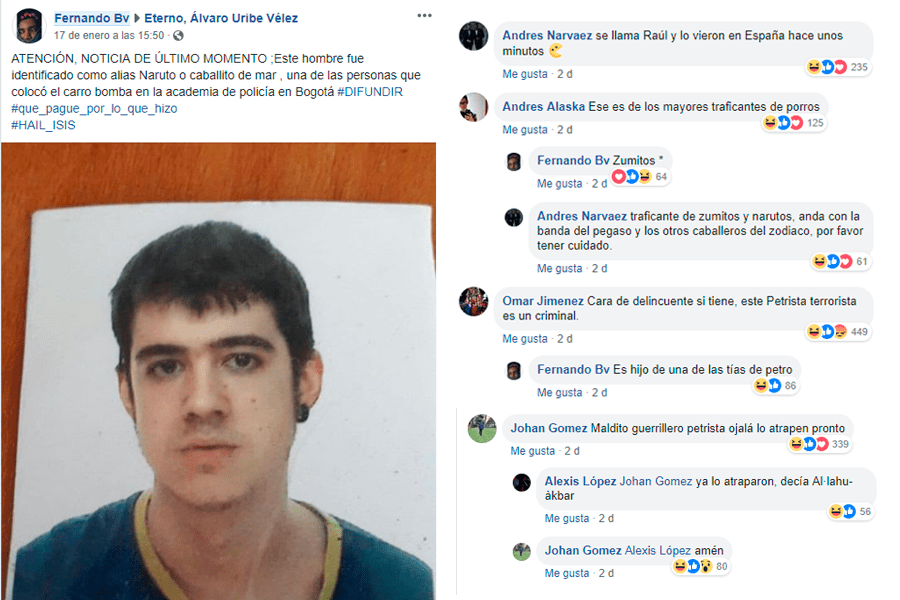
Task: View reactions with 235 count
Action: 837,67
